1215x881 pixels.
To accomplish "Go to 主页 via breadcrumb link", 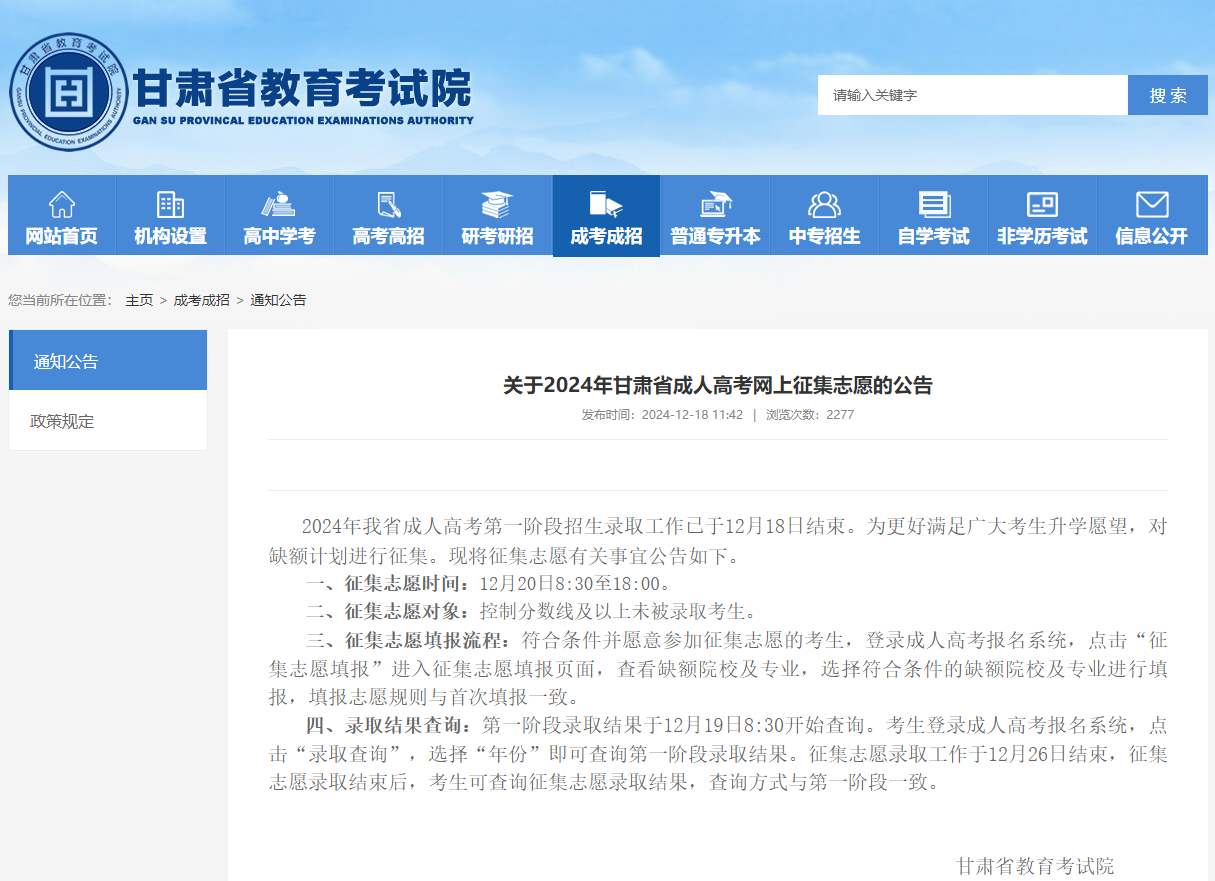I will [139, 300].
